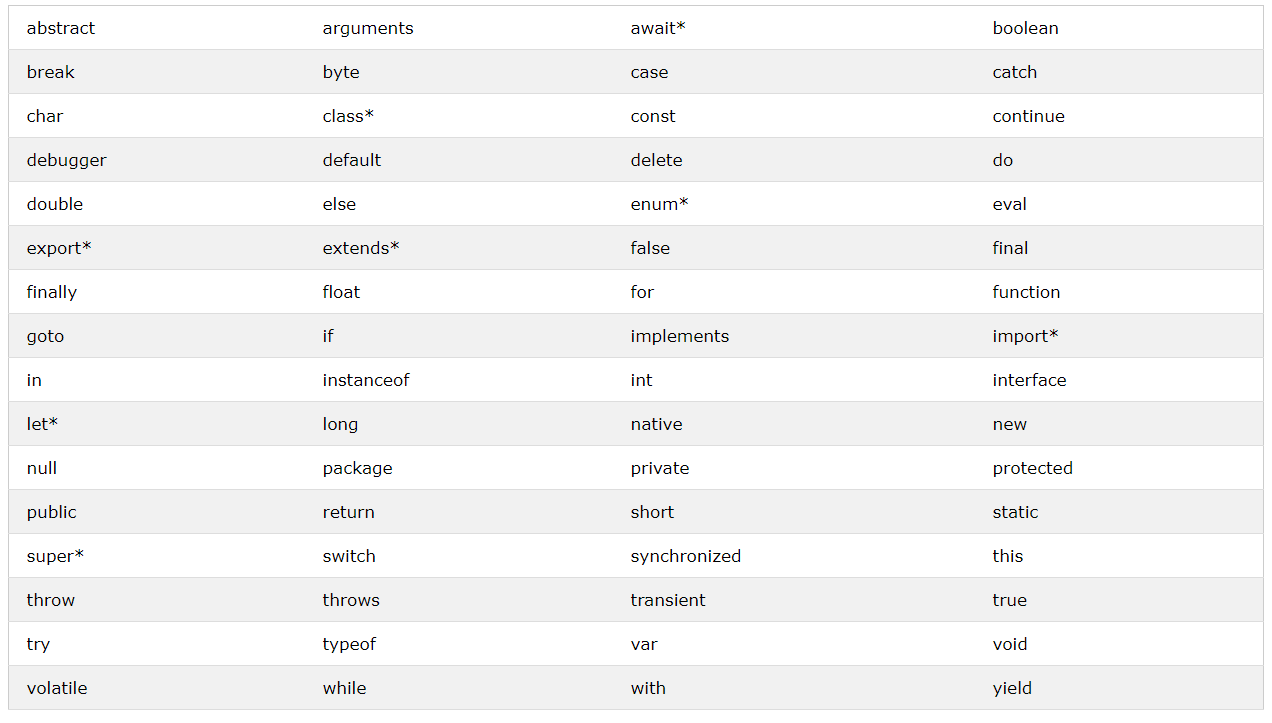
Task: Click the "await*" keyword cell
Action: click(x=658, y=28)
